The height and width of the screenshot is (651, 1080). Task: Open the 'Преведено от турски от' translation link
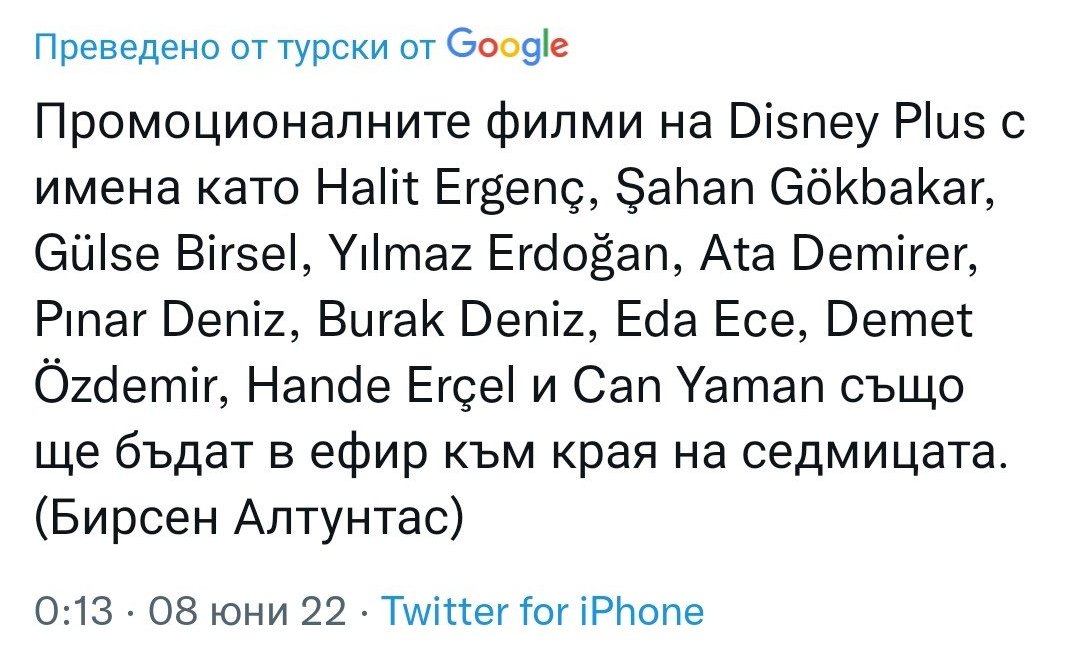click(x=236, y=48)
